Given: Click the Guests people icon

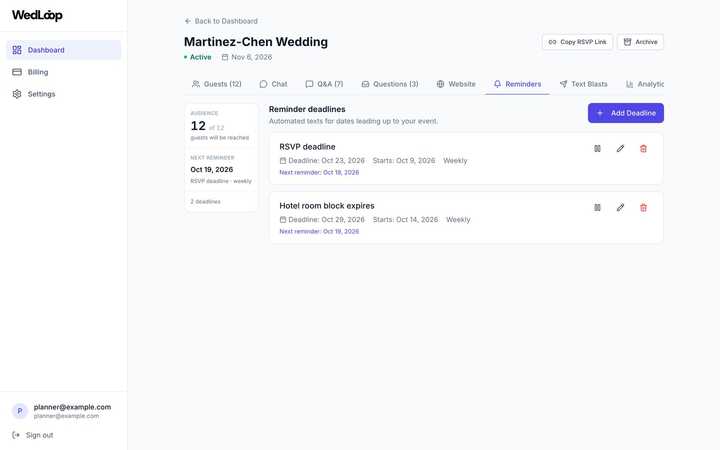Looking at the screenshot, I should (196, 84).
